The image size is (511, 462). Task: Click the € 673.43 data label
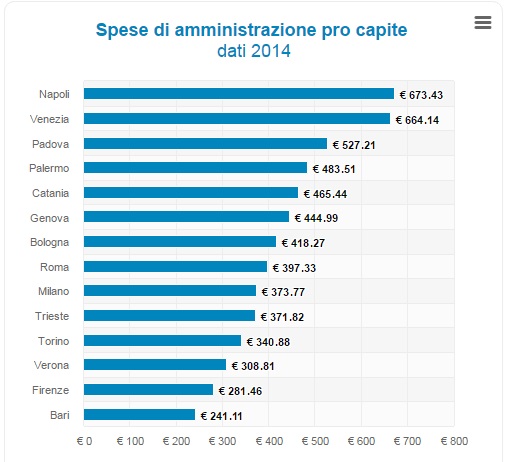[x=421, y=95]
